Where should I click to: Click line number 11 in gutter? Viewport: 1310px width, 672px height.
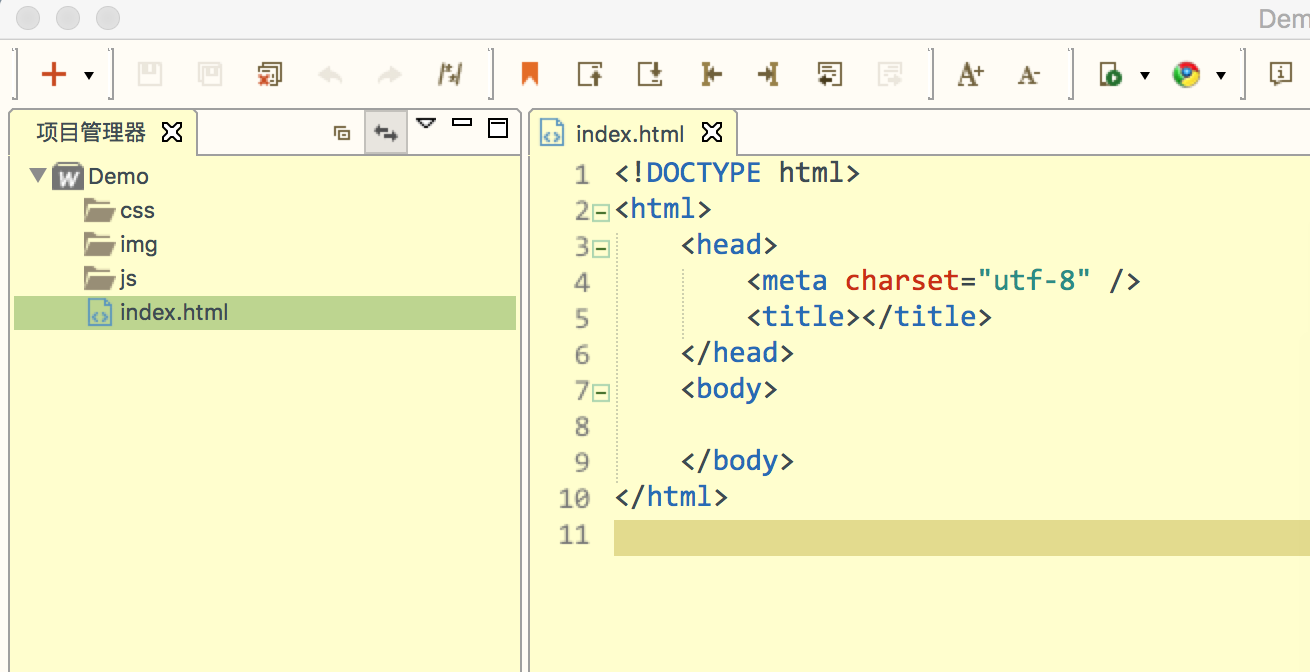575,534
